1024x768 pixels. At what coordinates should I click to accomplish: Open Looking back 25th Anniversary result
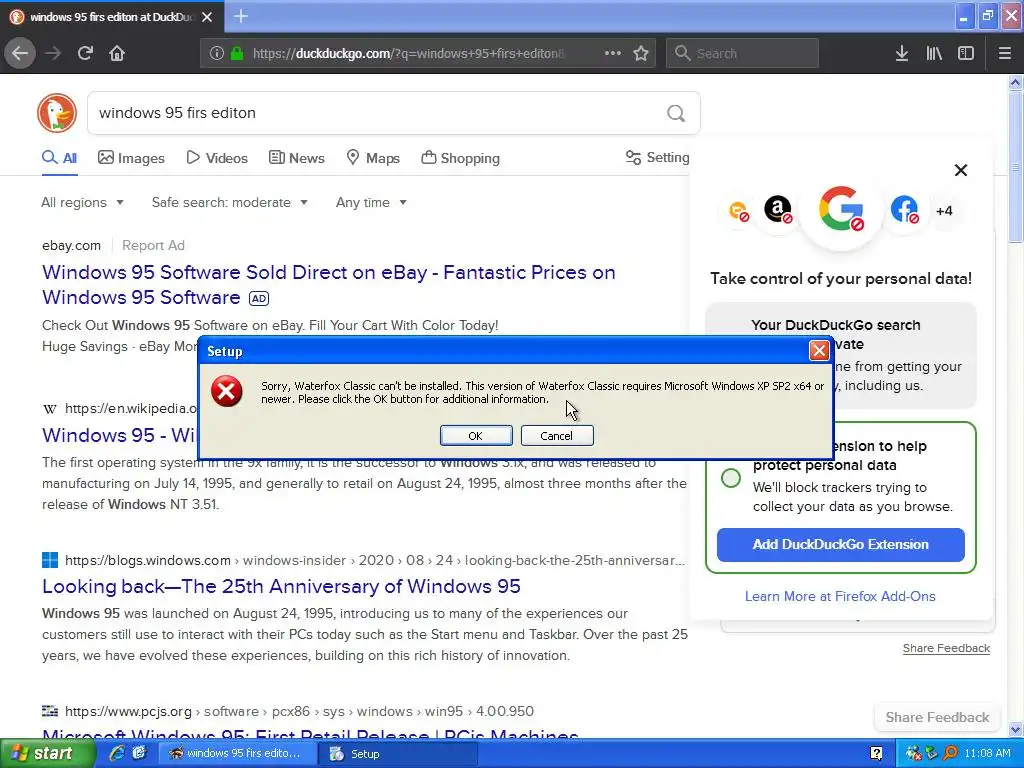tap(281, 586)
